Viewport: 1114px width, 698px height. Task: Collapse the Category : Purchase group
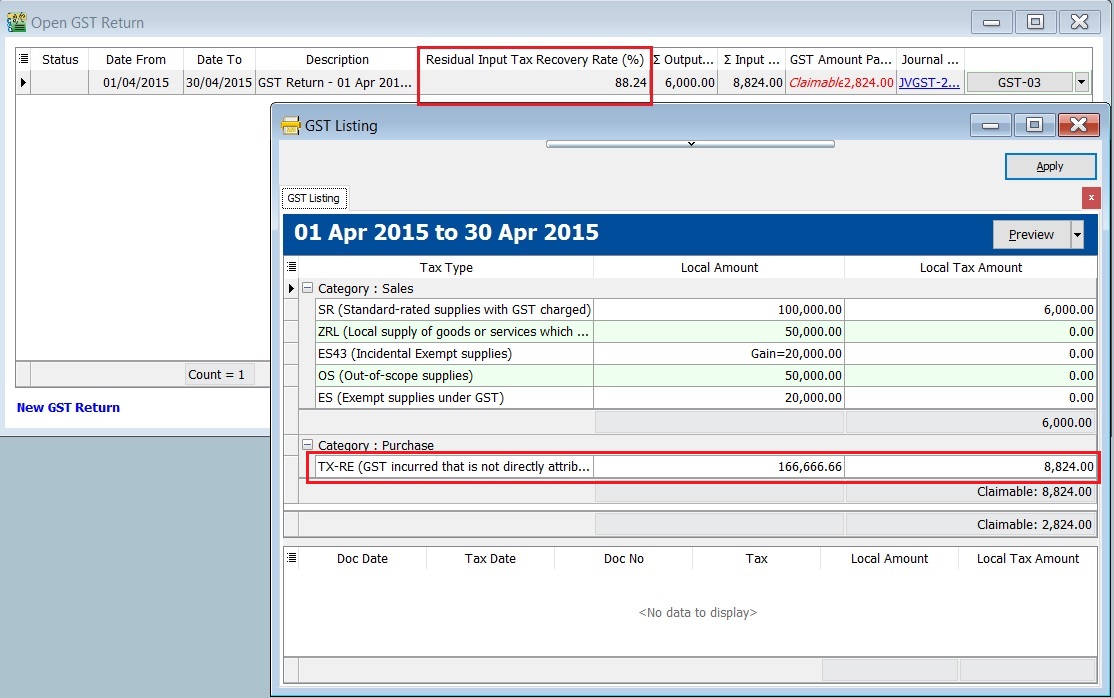click(308, 445)
